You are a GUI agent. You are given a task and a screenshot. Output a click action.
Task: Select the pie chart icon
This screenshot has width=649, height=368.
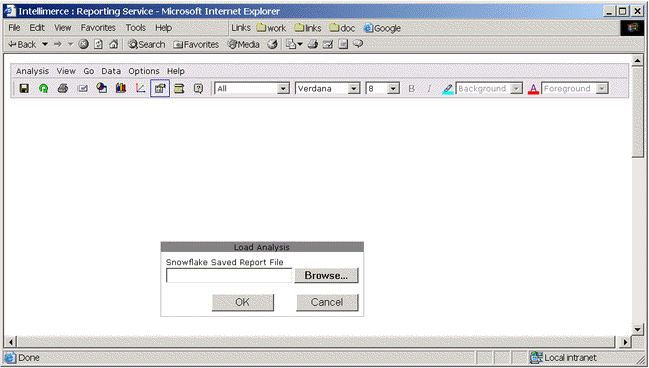point(101,88)
